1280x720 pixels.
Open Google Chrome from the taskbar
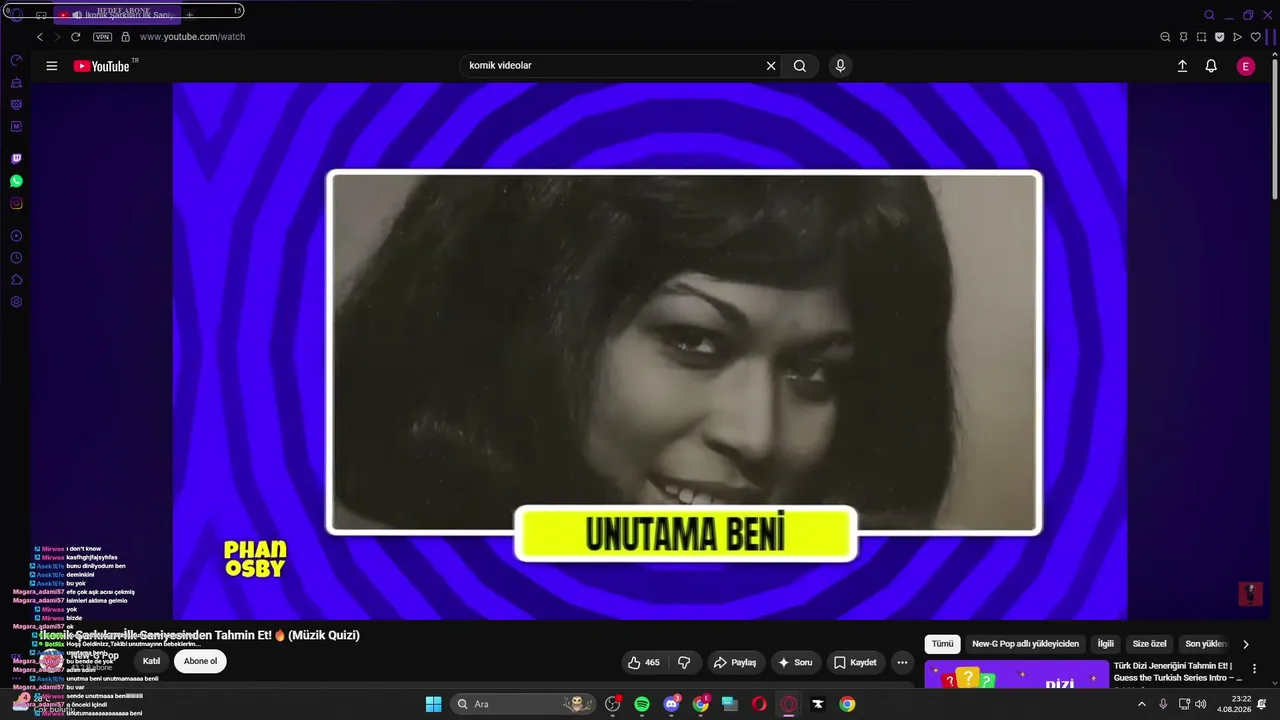coord(847,704)
